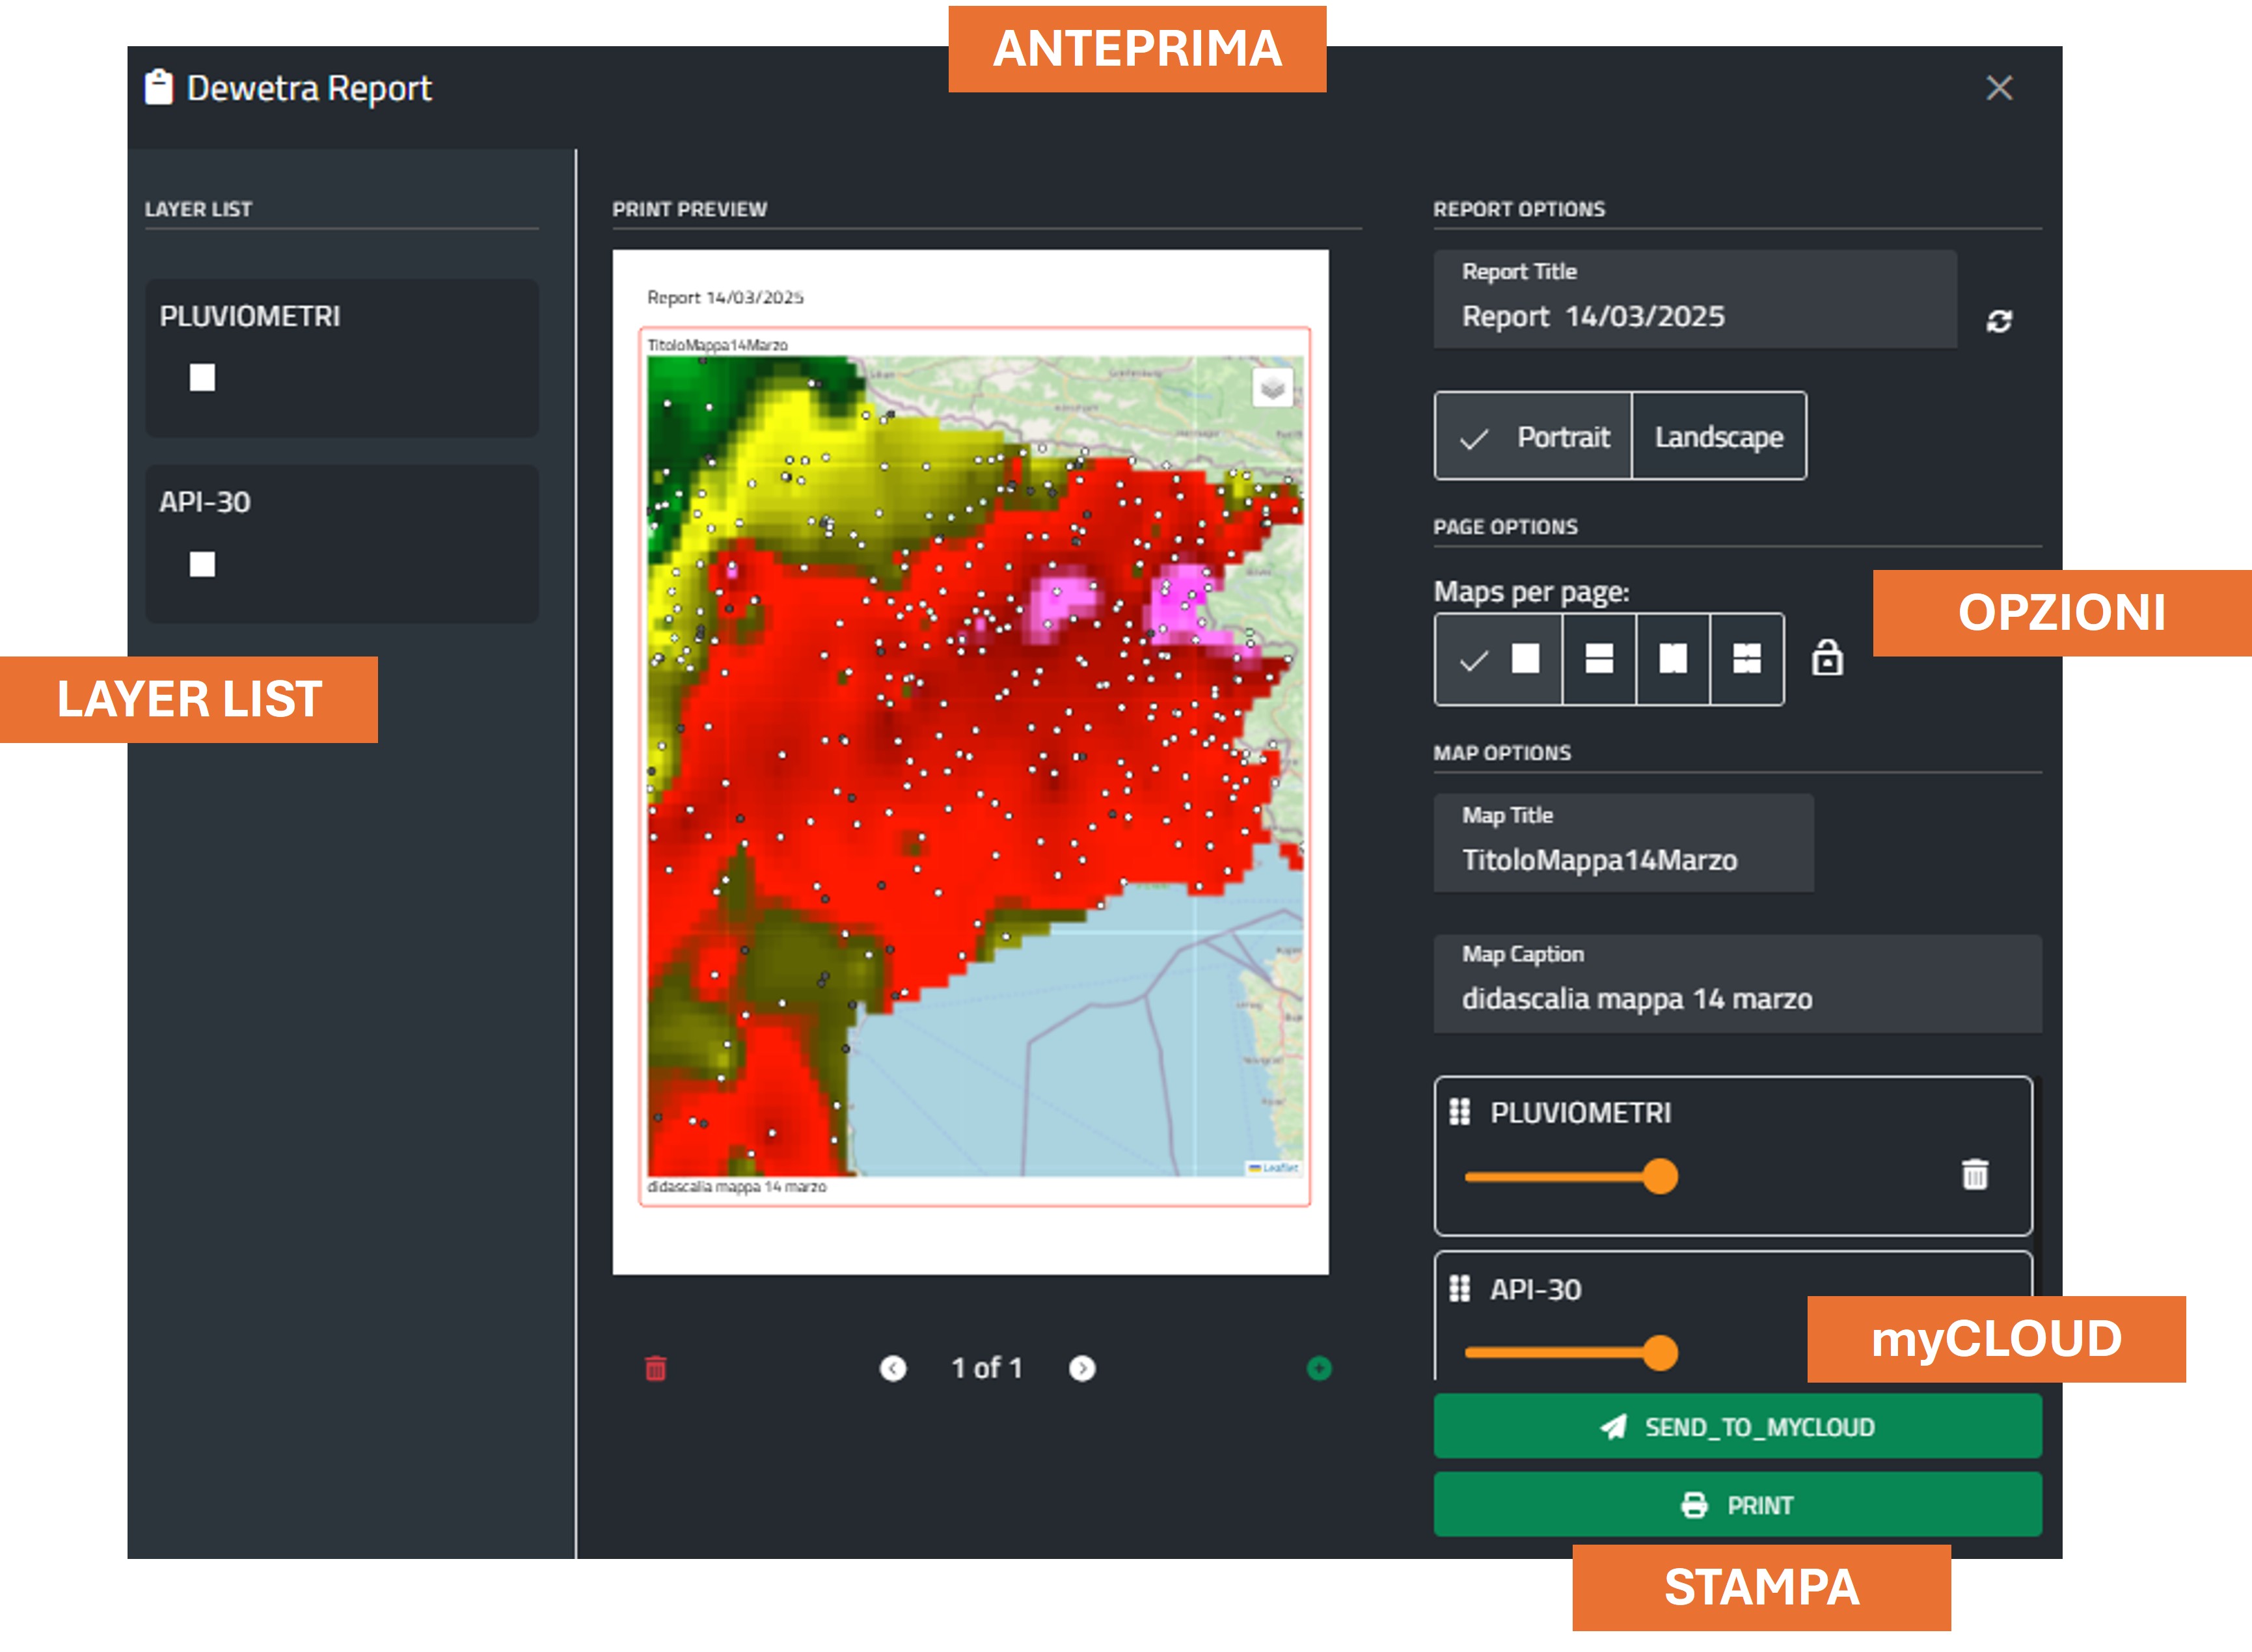2252x1652 pixels.
Task: Go to the next preview page
Action: click(x=1082, y=1368)
